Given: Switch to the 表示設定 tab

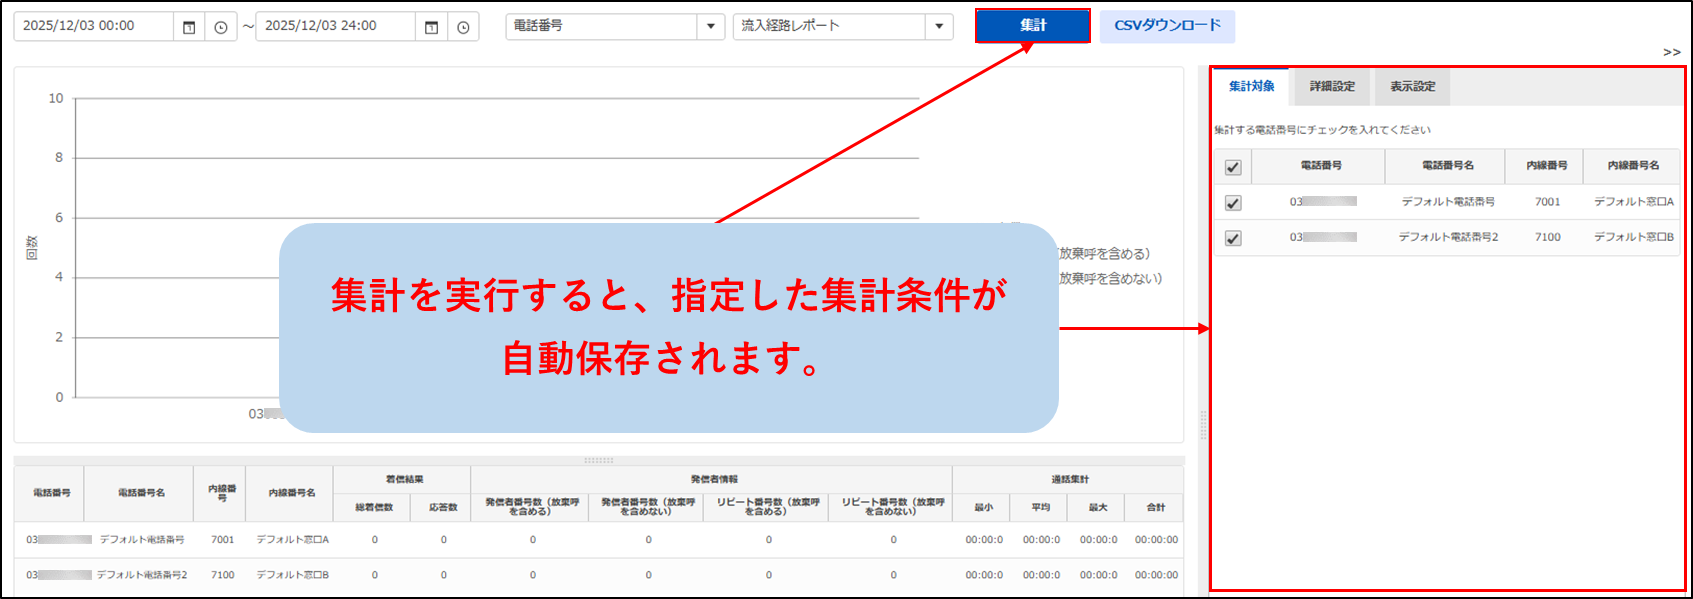Looking at the screenshot, I should click(x=1412, y=87).
